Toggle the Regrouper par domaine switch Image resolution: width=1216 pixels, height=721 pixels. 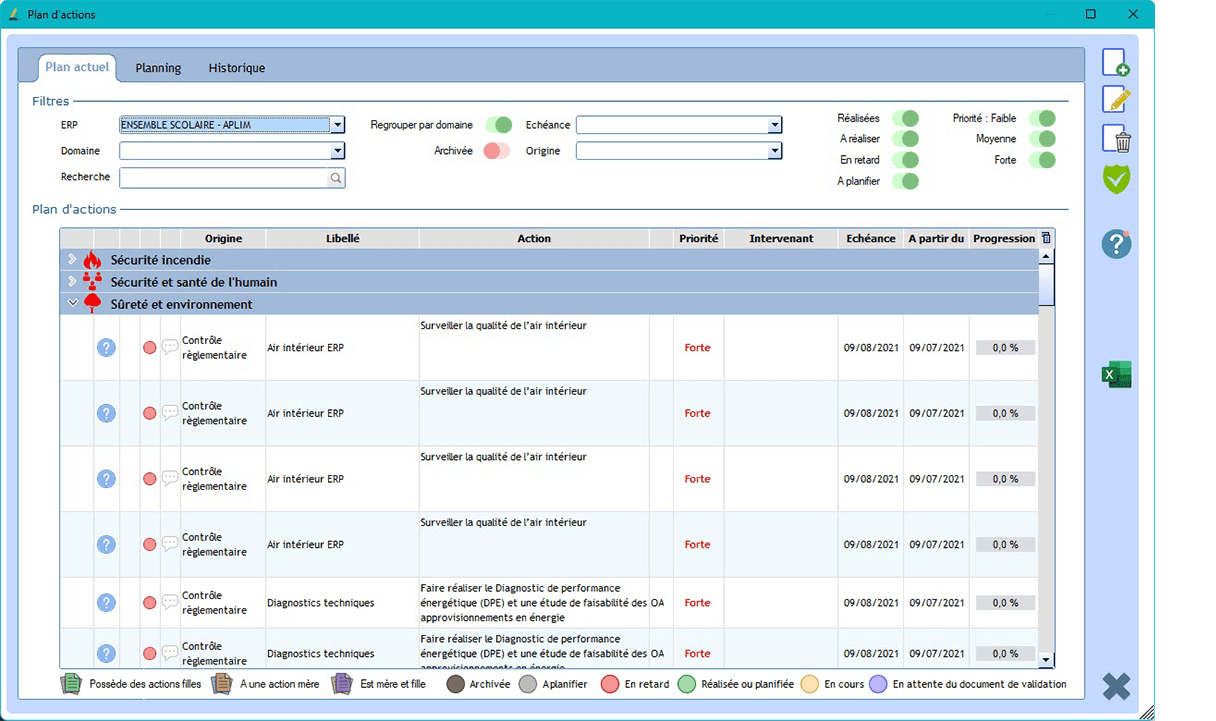click(498, 125)
